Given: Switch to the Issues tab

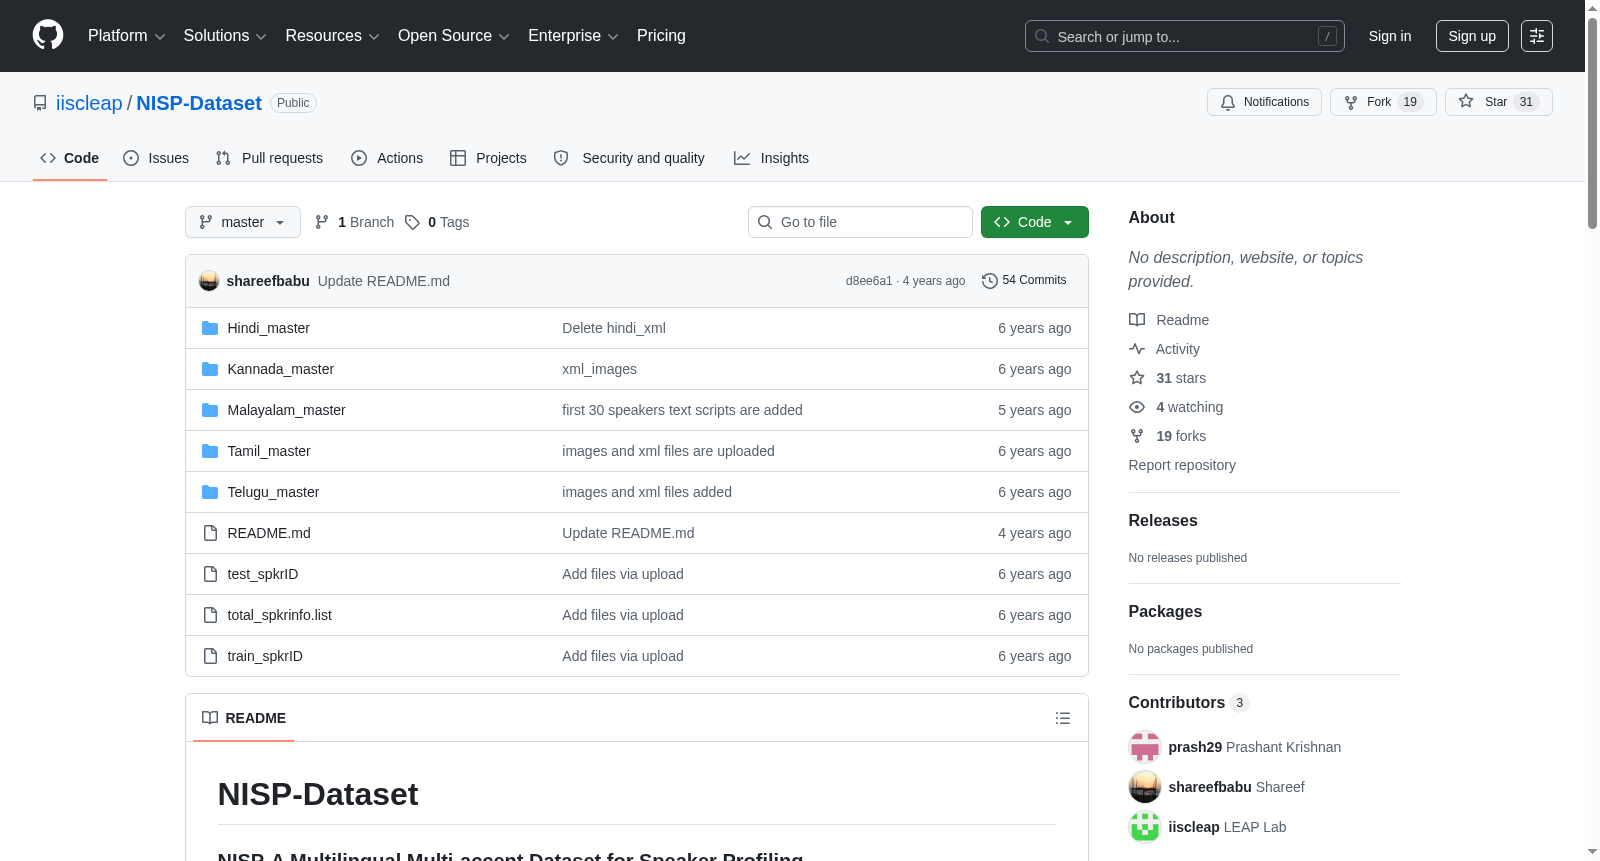Looking at the screenshot, I should (x=156, y=158).
